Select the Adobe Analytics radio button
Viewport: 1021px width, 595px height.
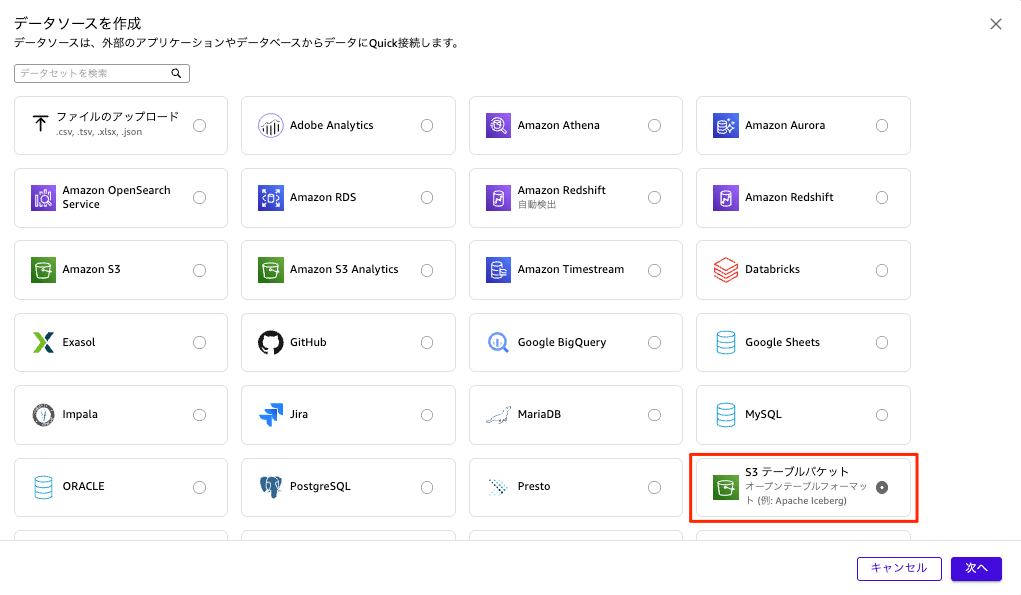tap(427, 126)
